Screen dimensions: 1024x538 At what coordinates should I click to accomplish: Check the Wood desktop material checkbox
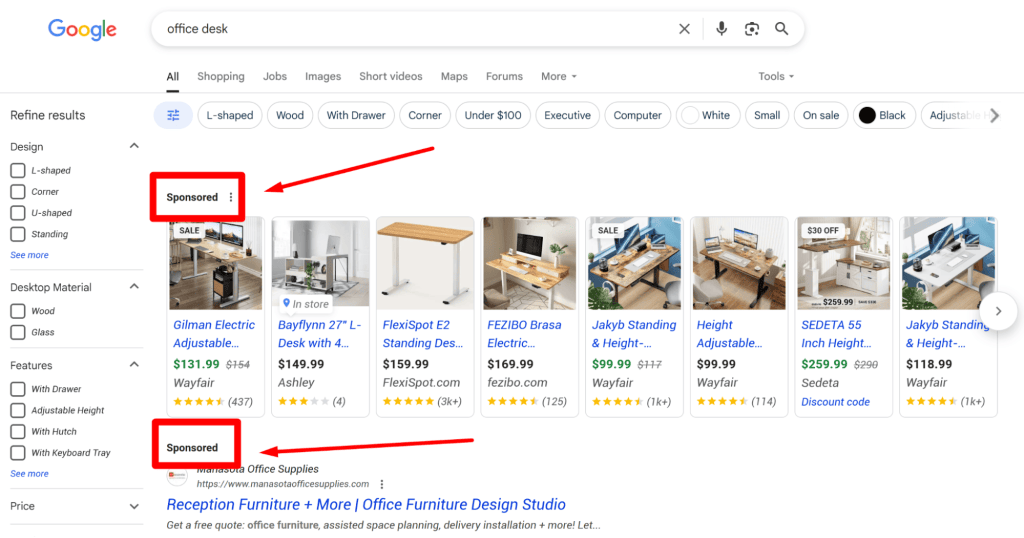18,311
